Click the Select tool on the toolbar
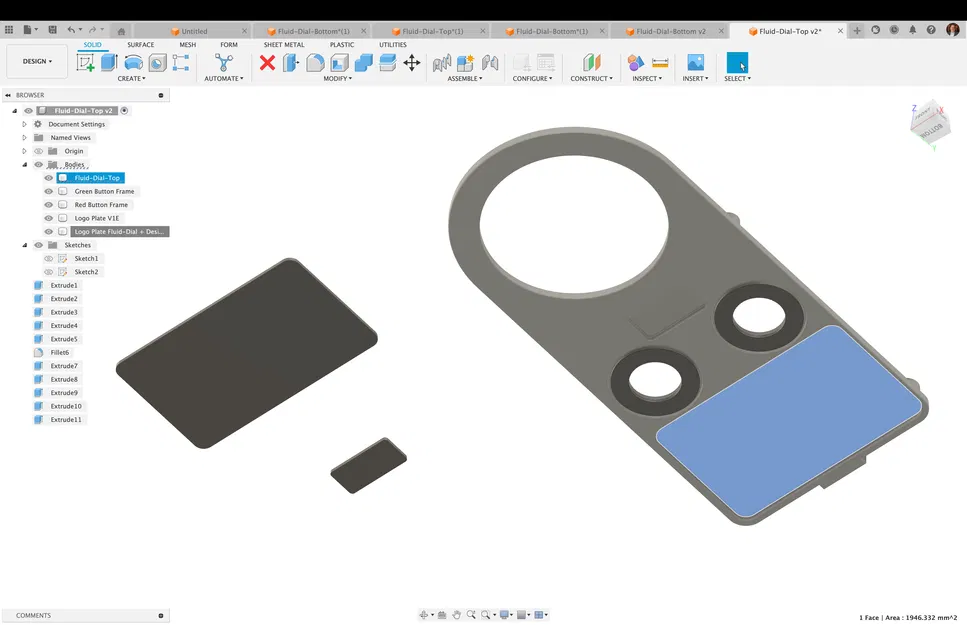The width and height of the screenshot is (967, 625). point(737,62)
